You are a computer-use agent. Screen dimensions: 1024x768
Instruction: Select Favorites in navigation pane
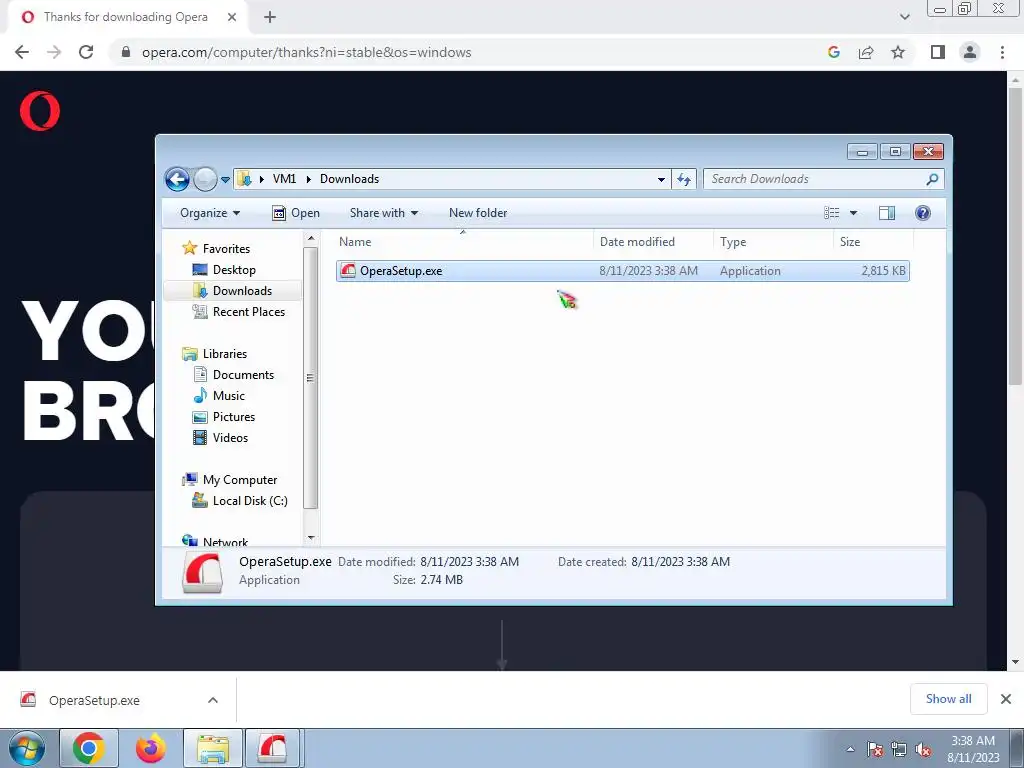(226, 249)
